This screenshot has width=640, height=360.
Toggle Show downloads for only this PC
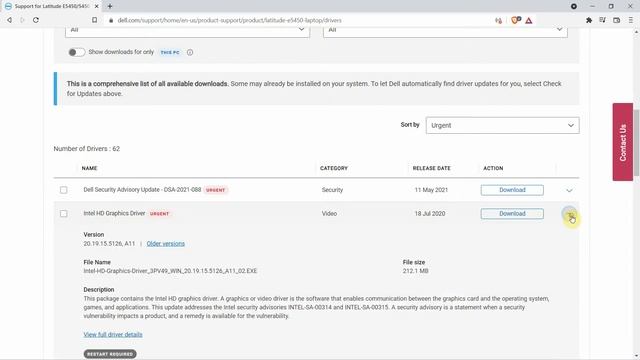pyautogui.click(x=76, y=52)
